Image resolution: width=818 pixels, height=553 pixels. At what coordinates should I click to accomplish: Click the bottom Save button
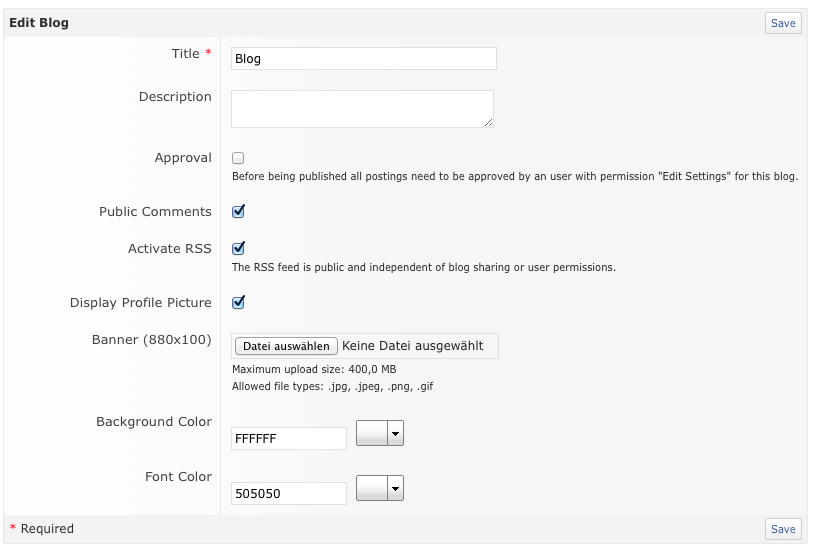click(783, 529)
